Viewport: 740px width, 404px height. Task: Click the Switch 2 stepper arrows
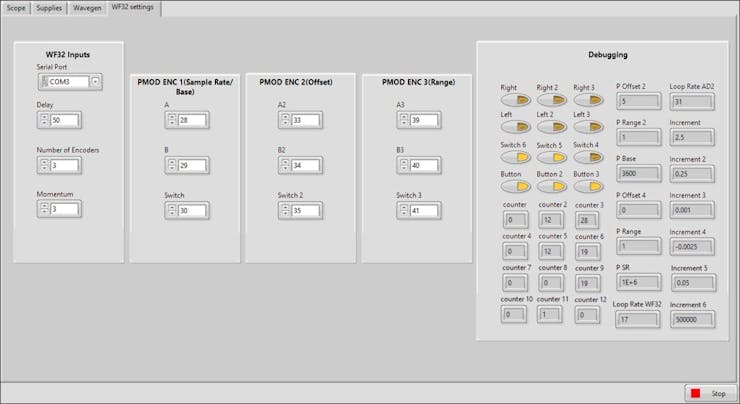tap(285, 210)
